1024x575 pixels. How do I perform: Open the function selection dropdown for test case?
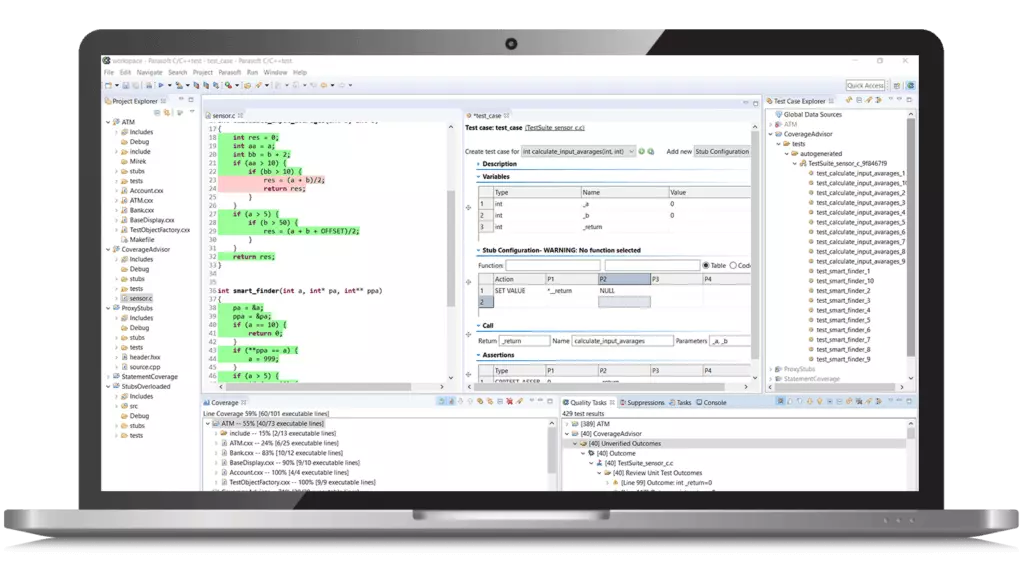[x=631, y=151]
